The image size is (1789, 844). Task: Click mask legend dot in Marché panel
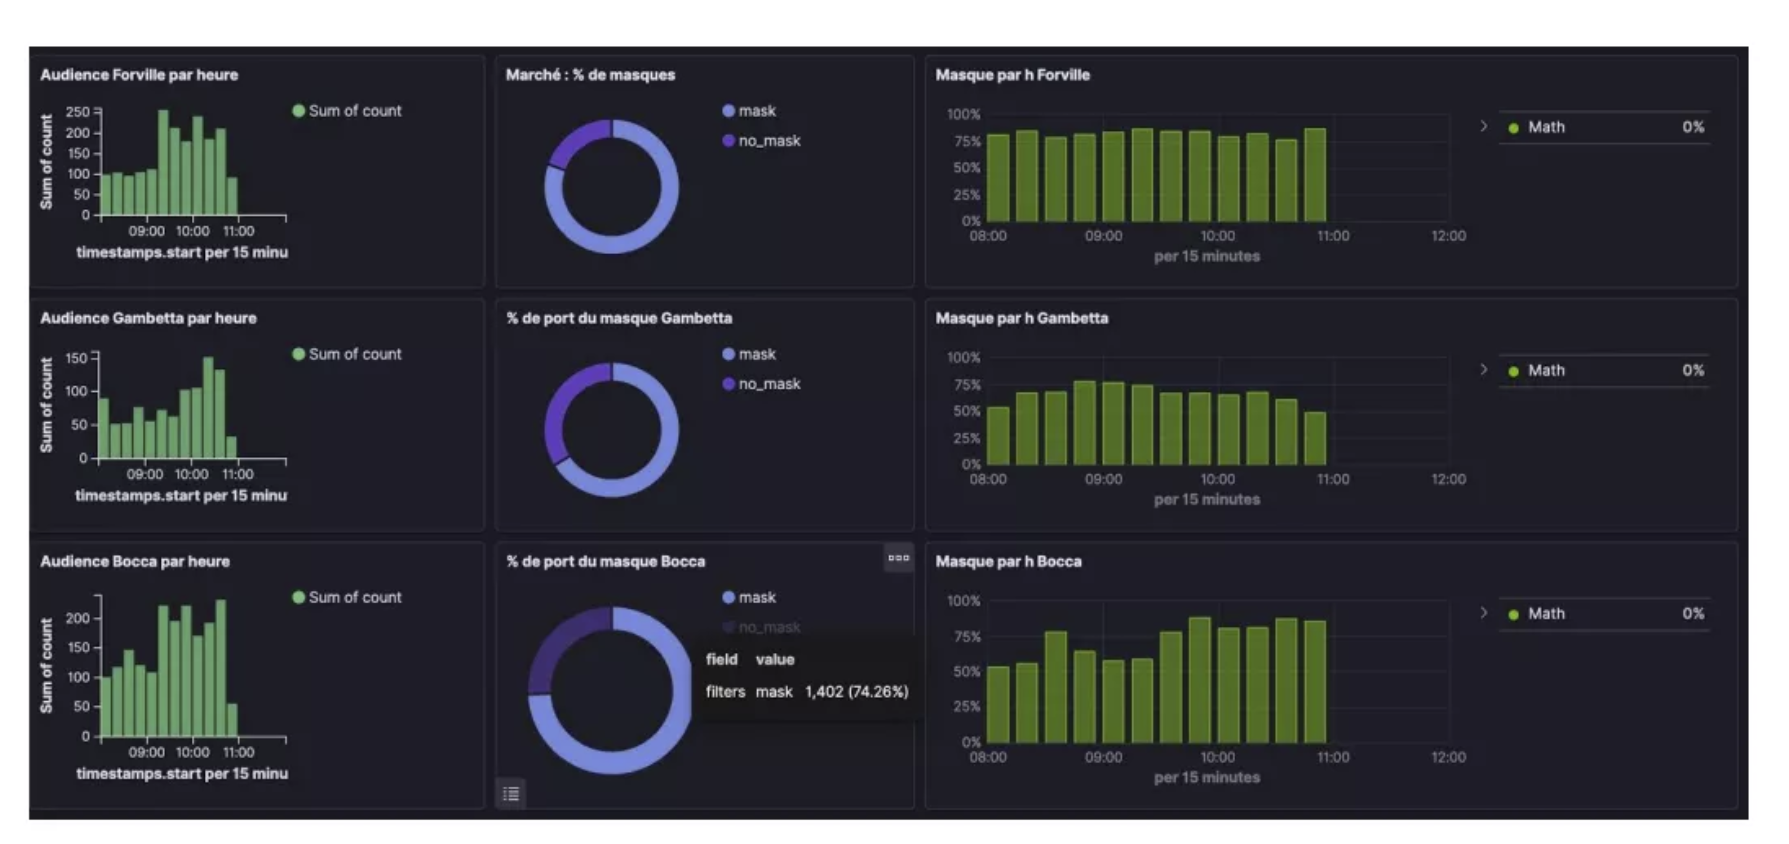click(728, 111)
